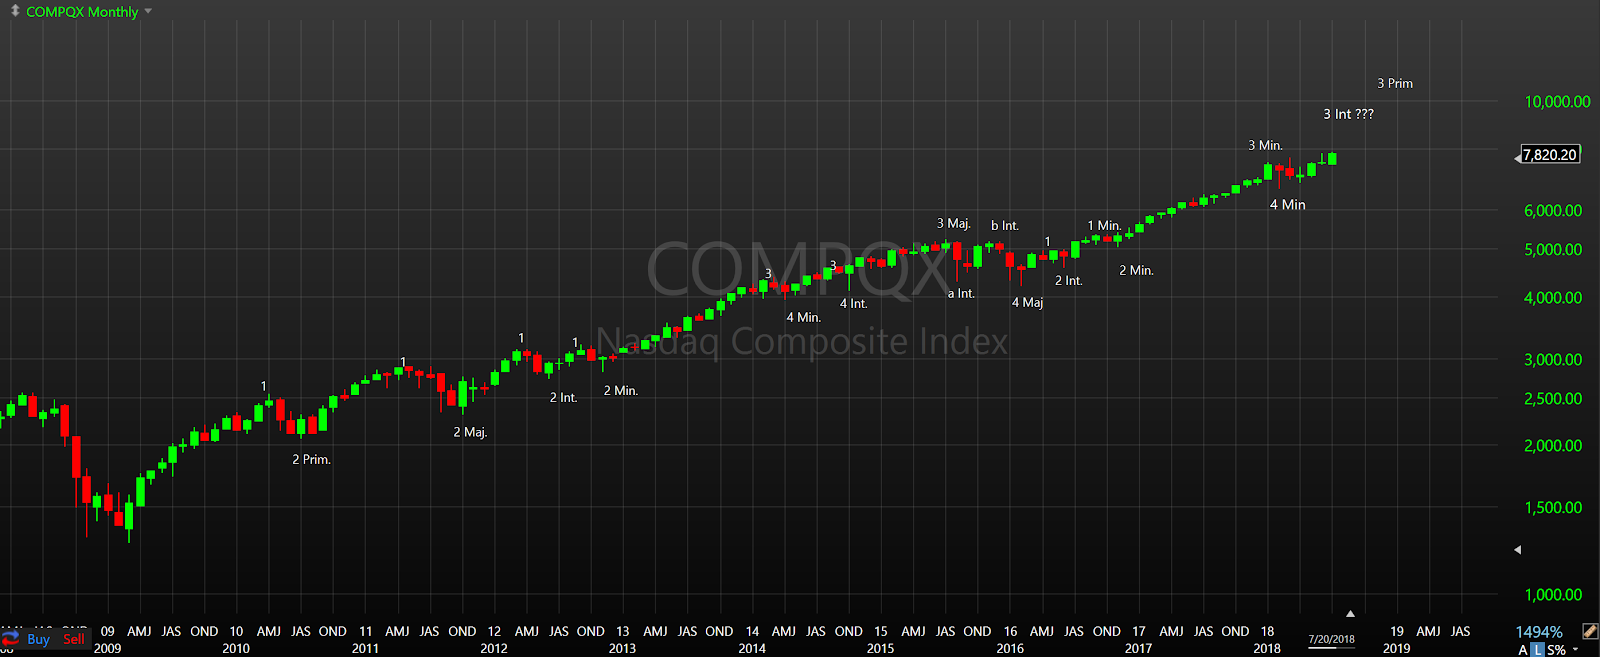This screenshot has width=1600, height=657.
Task: Select the '4 Maj' annotation label
Action: pos(1027,302)
